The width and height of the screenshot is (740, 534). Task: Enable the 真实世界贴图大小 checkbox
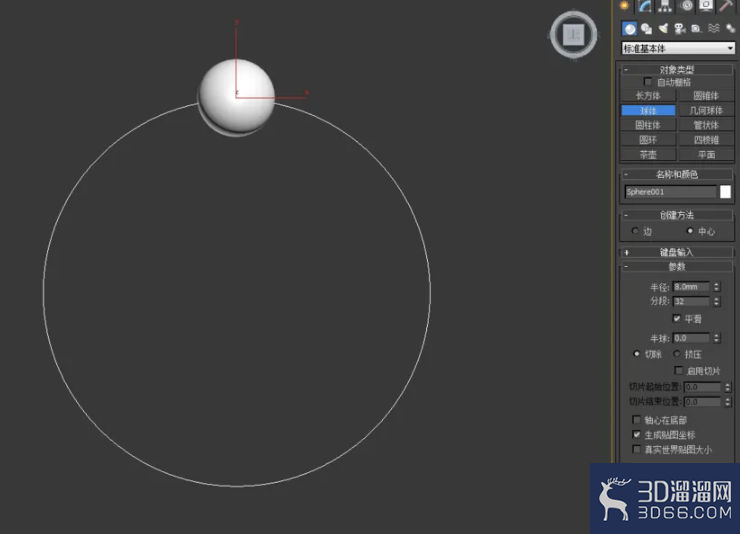point(636,449)
